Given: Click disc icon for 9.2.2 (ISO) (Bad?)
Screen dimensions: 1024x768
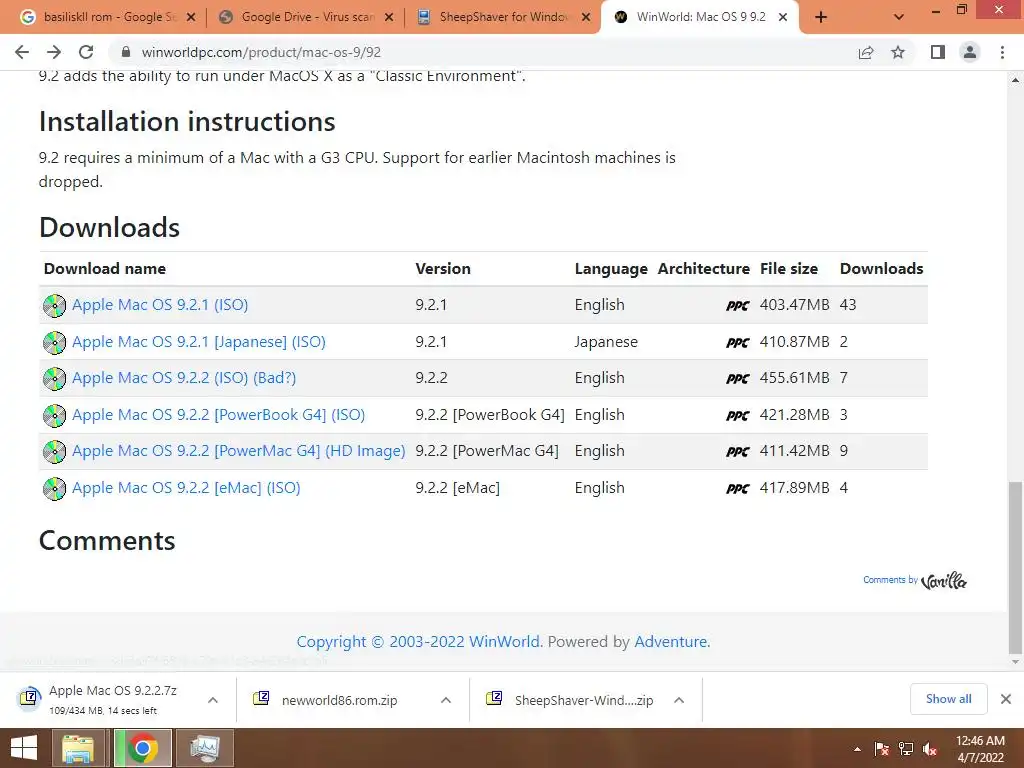Looking at the screenshot, I should point(54,379).
